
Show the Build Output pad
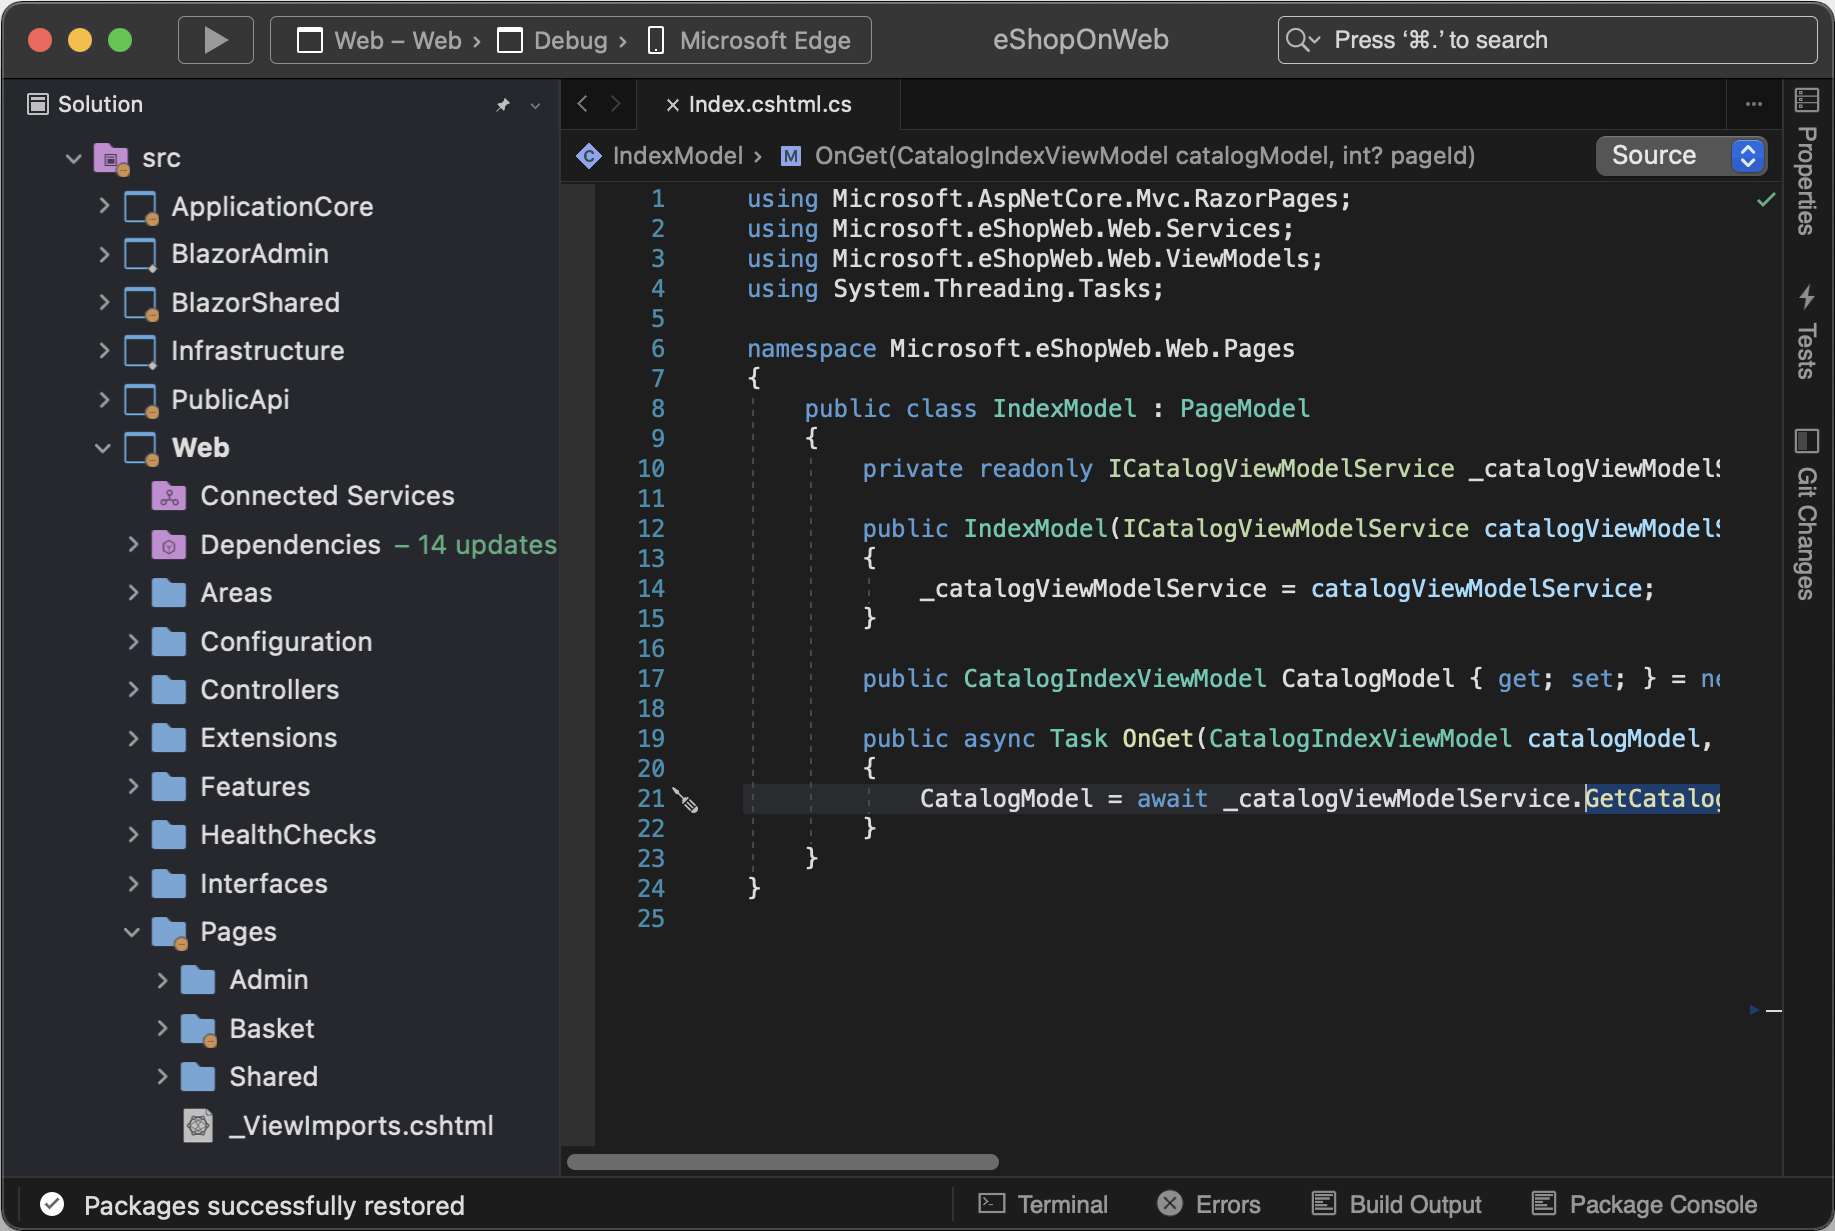[1396, 1204]
